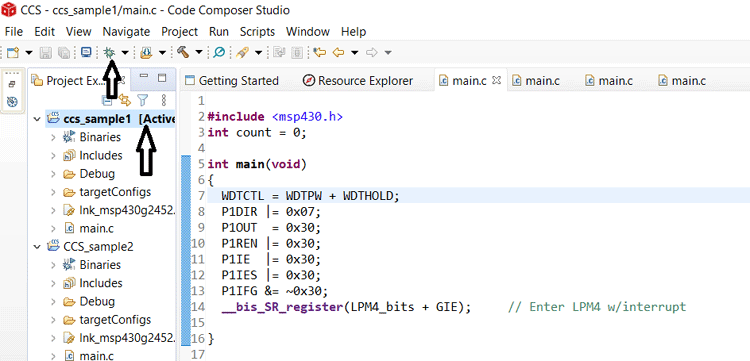Open the Project menu
Image resolution: width=750 pixels, height=361 pixels.
coord(179,32)
